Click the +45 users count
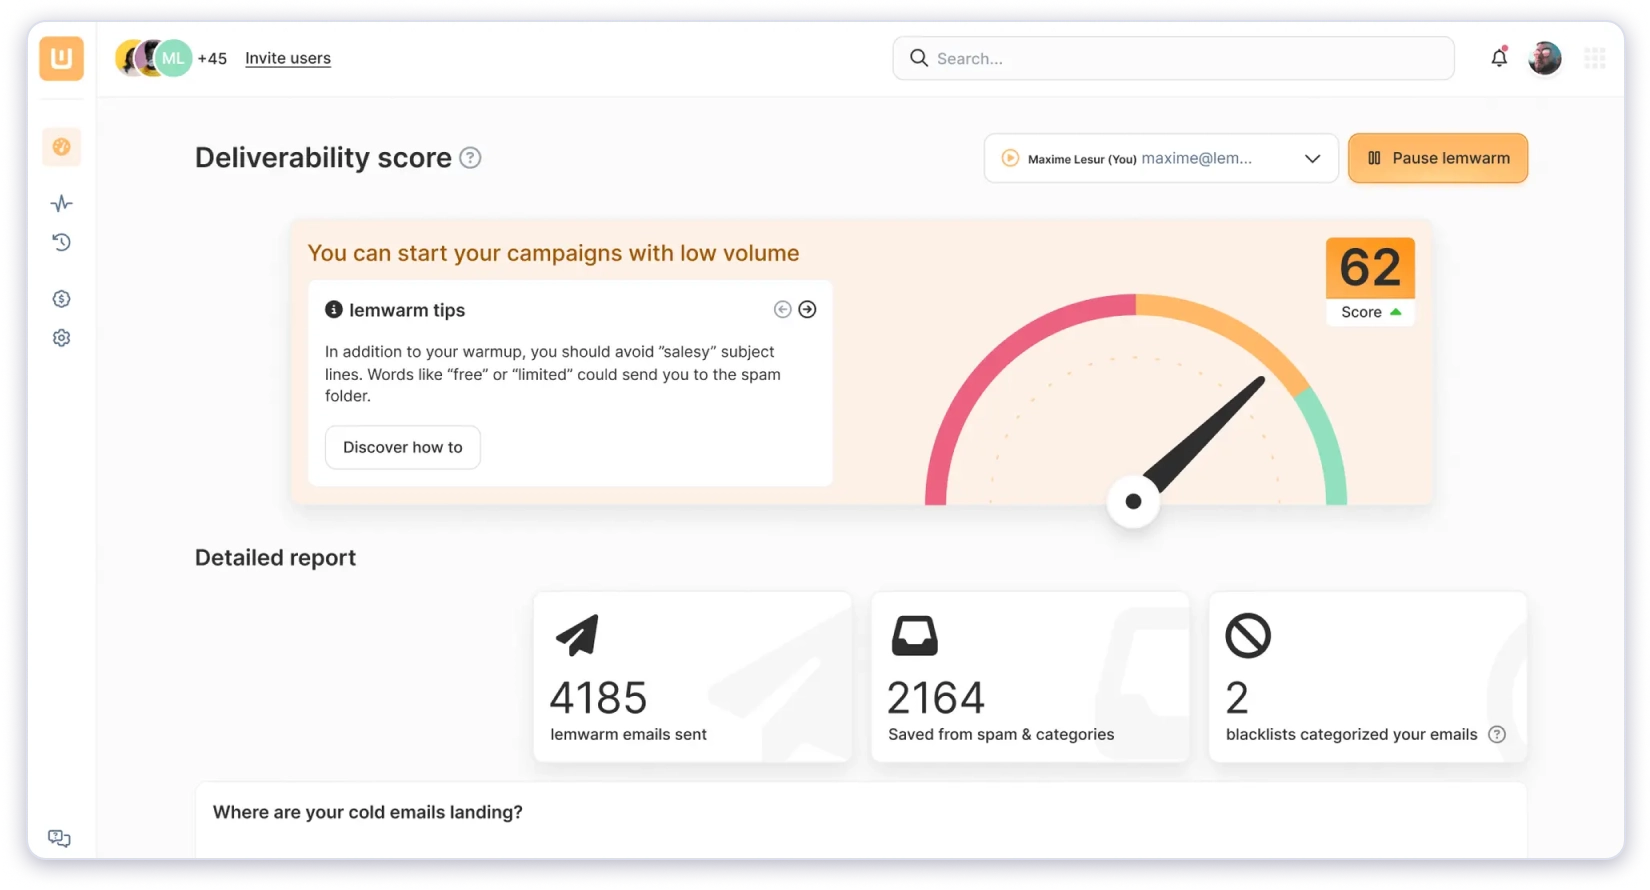Image resolution: width=1650 pixels, height=890 pixels. (212, 58)
